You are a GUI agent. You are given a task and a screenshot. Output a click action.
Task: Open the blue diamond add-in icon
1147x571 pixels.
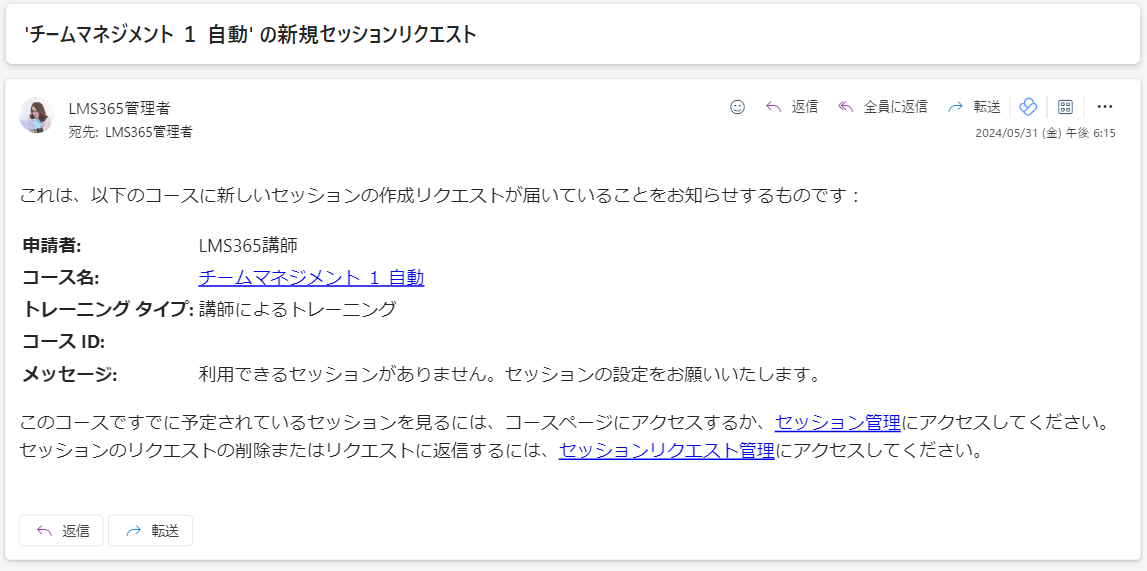[1028, 107]
